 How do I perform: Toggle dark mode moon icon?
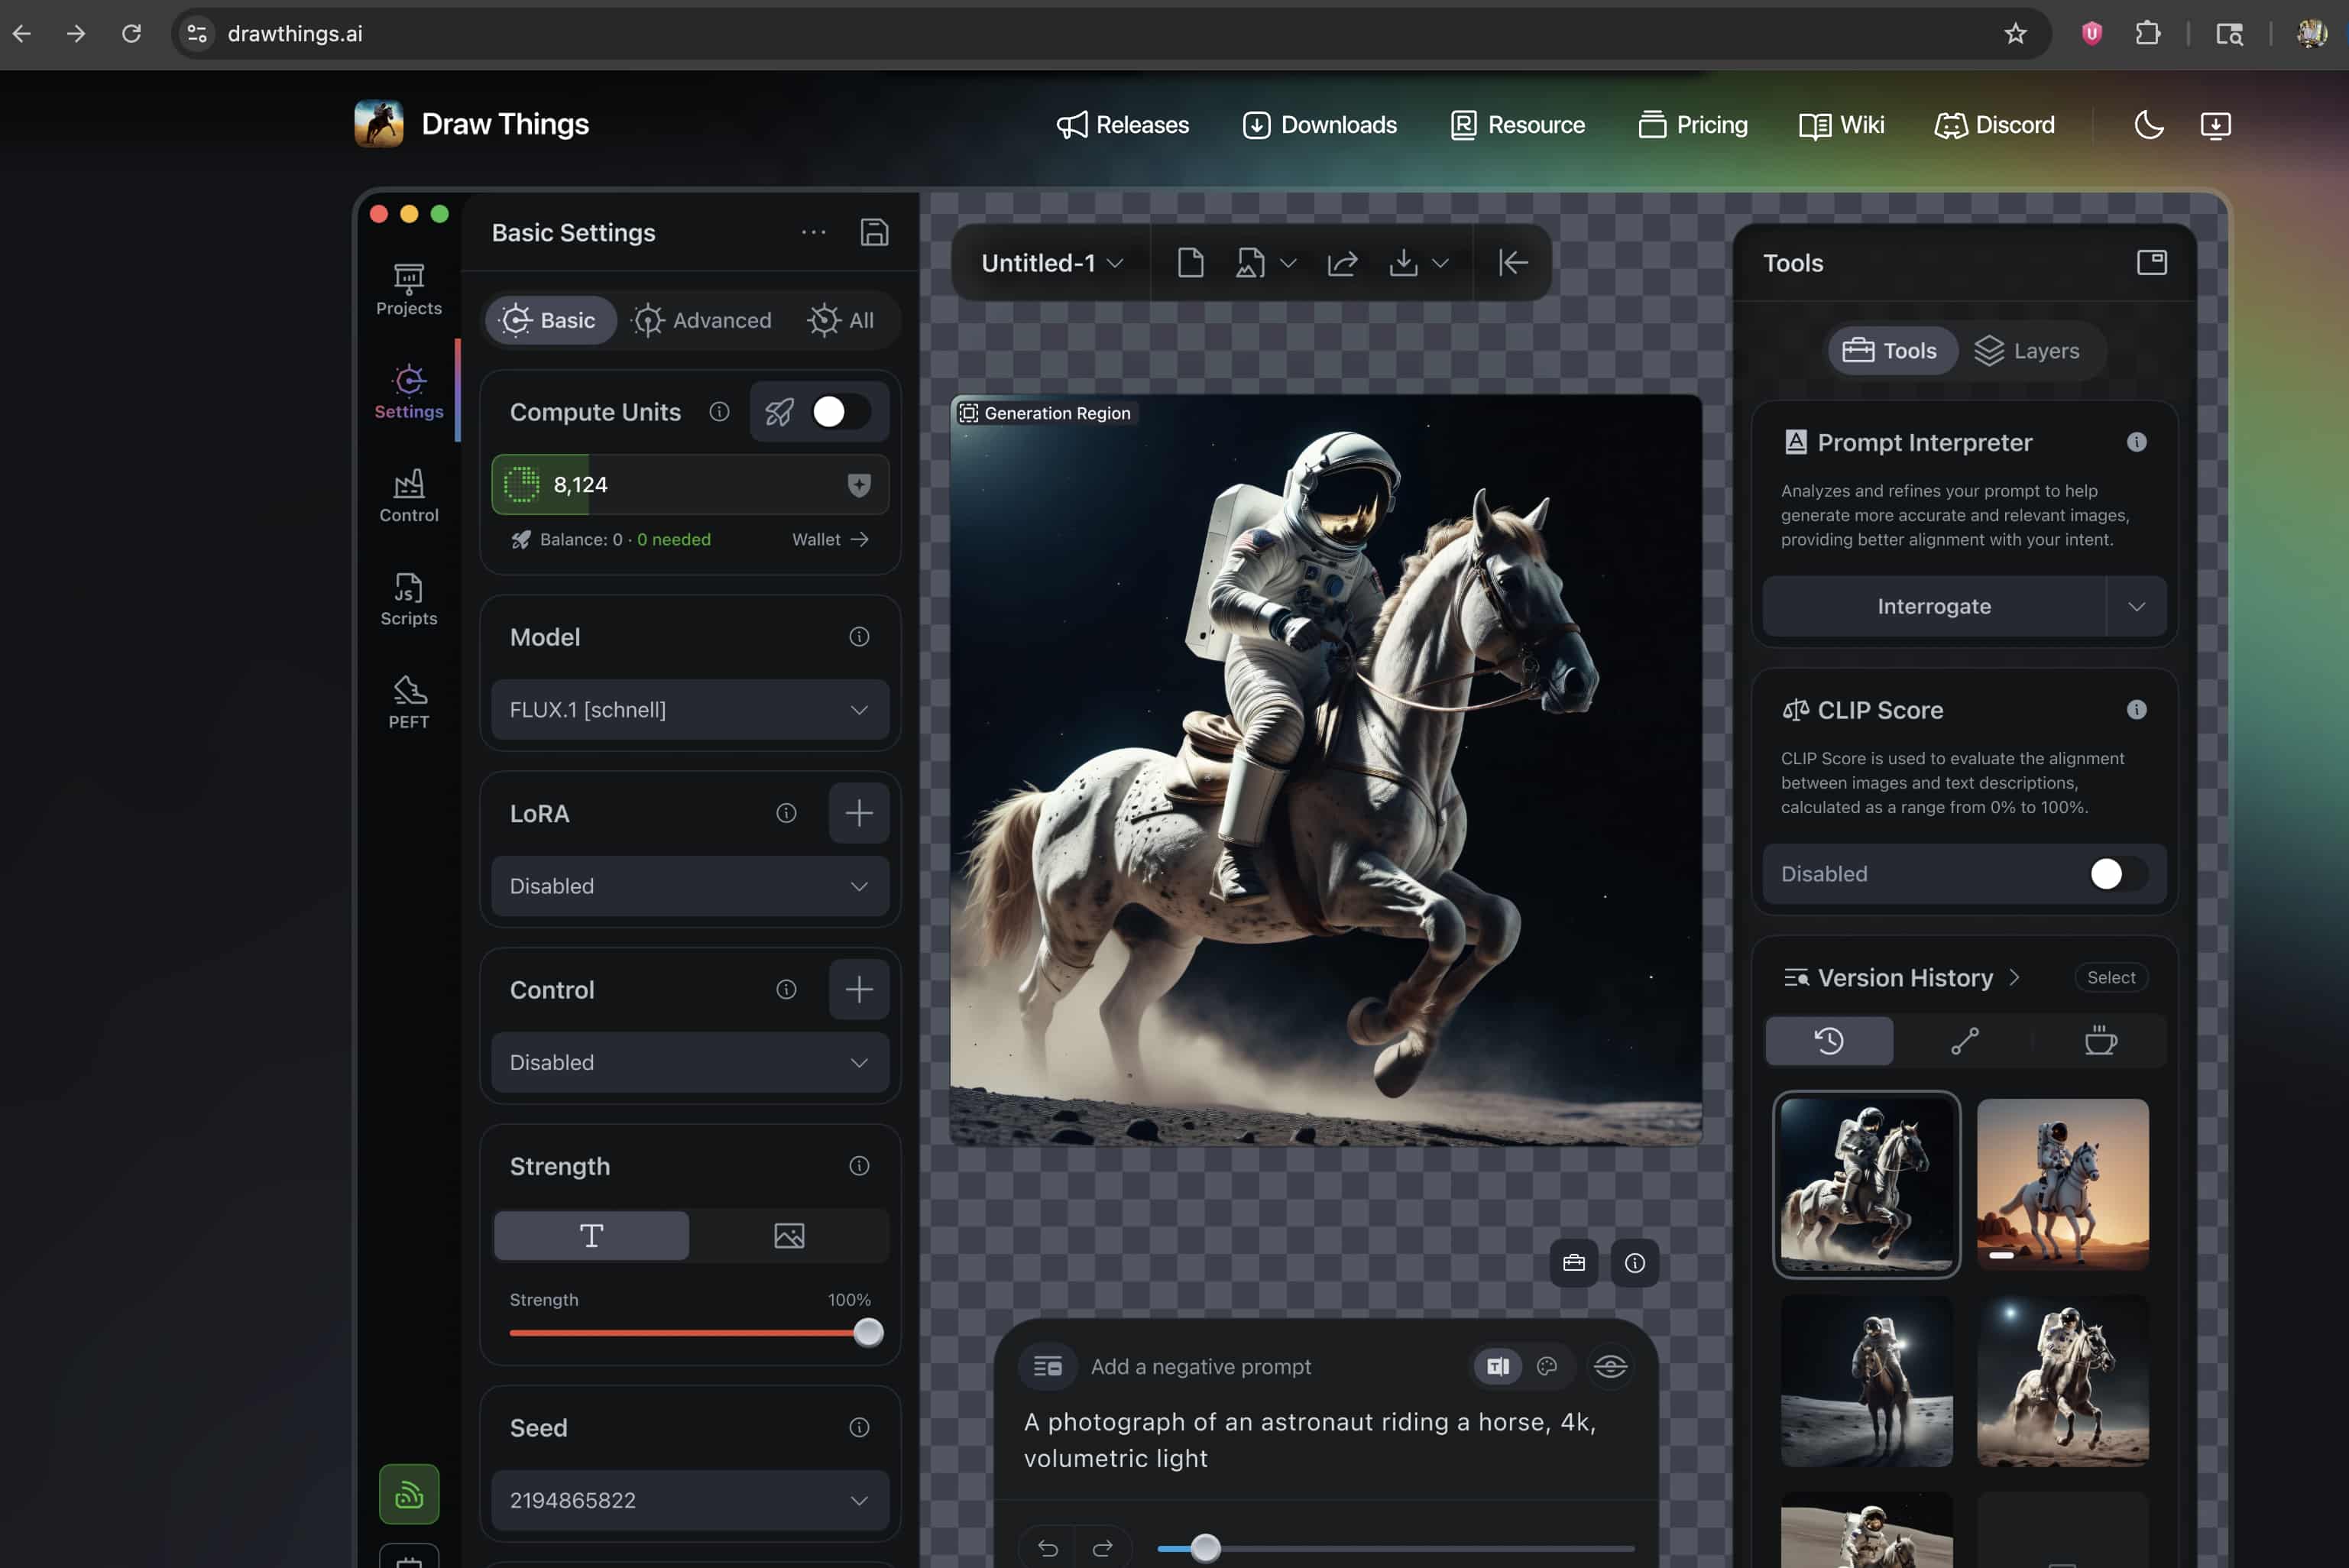2148,125
